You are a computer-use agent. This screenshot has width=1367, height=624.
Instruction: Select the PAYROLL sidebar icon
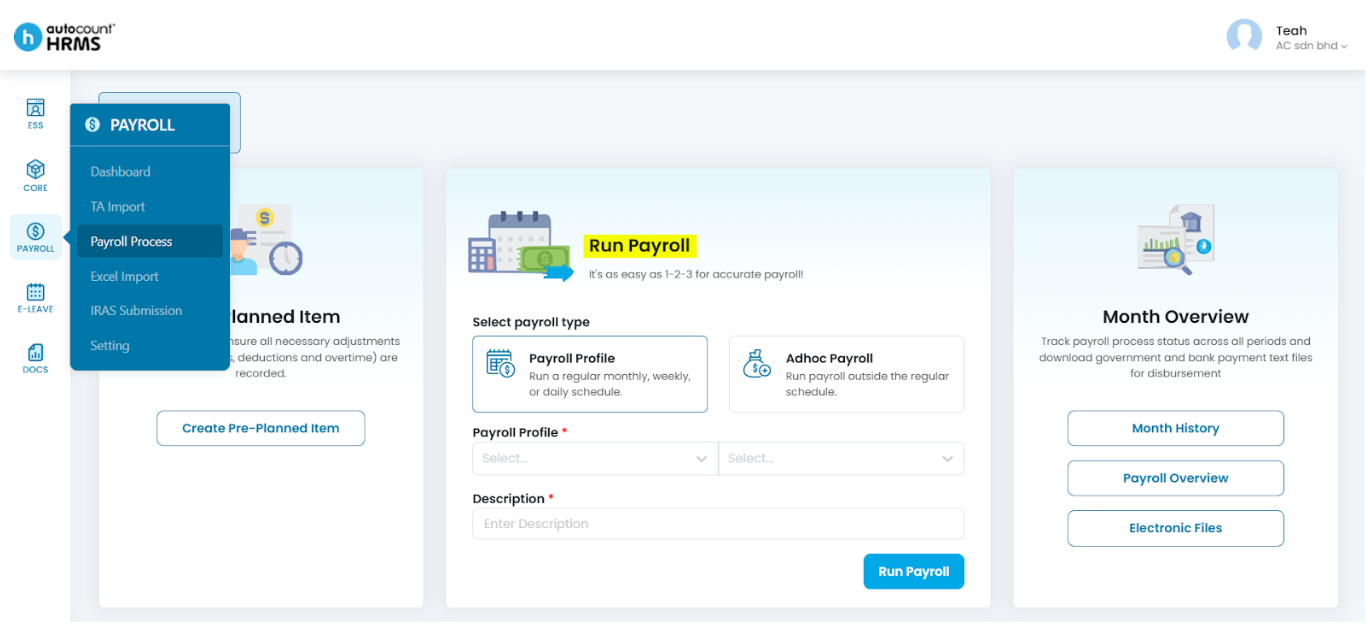click(36, 238)
